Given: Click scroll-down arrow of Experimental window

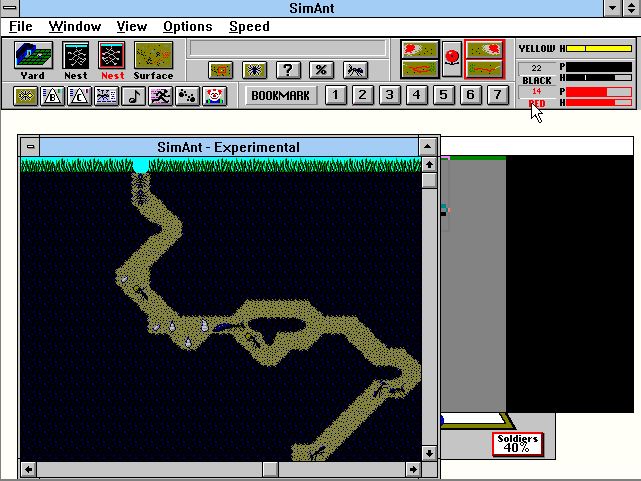Looking at the screenshot, I should click(x=429, y=452).
